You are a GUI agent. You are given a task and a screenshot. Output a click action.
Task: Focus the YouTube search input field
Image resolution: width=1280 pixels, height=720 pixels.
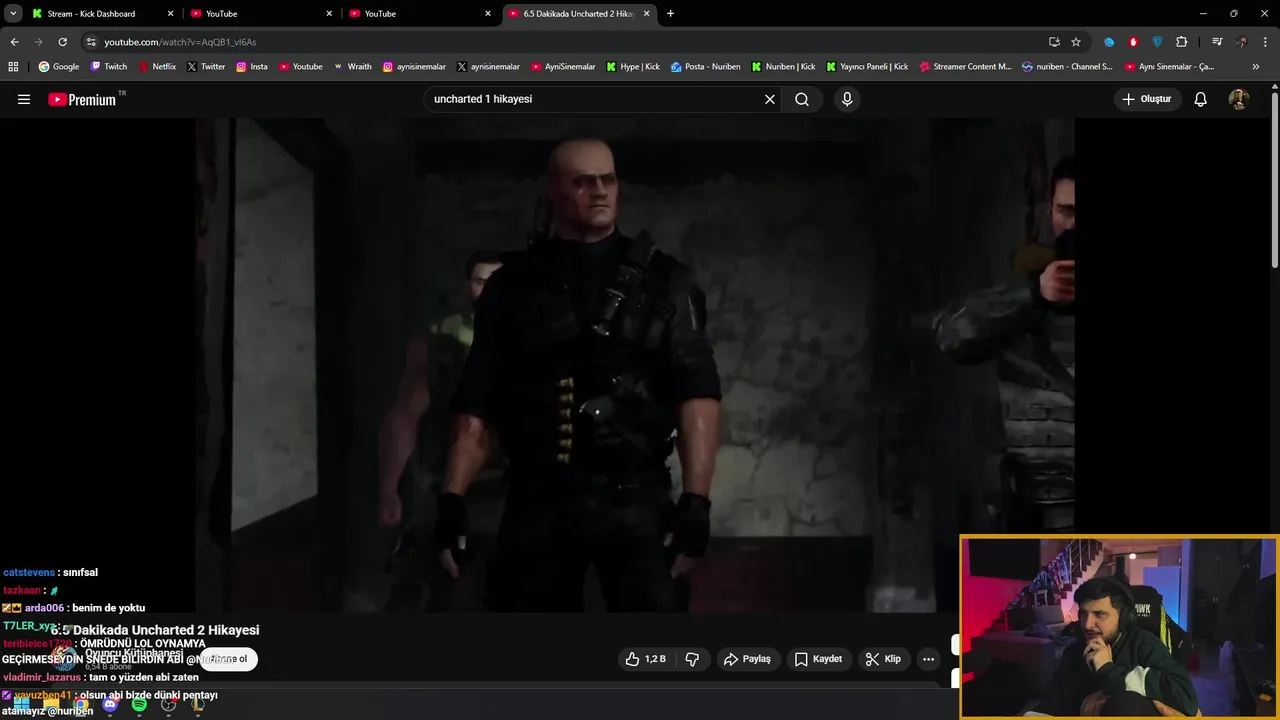click(x=595, y=99)
